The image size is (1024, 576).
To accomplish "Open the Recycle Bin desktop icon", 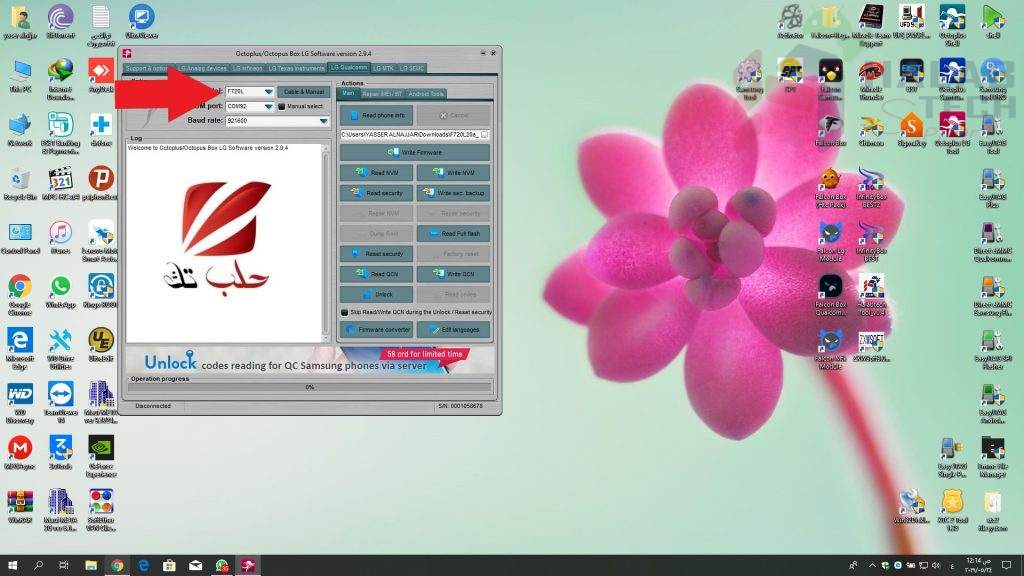I will (20, 184).
